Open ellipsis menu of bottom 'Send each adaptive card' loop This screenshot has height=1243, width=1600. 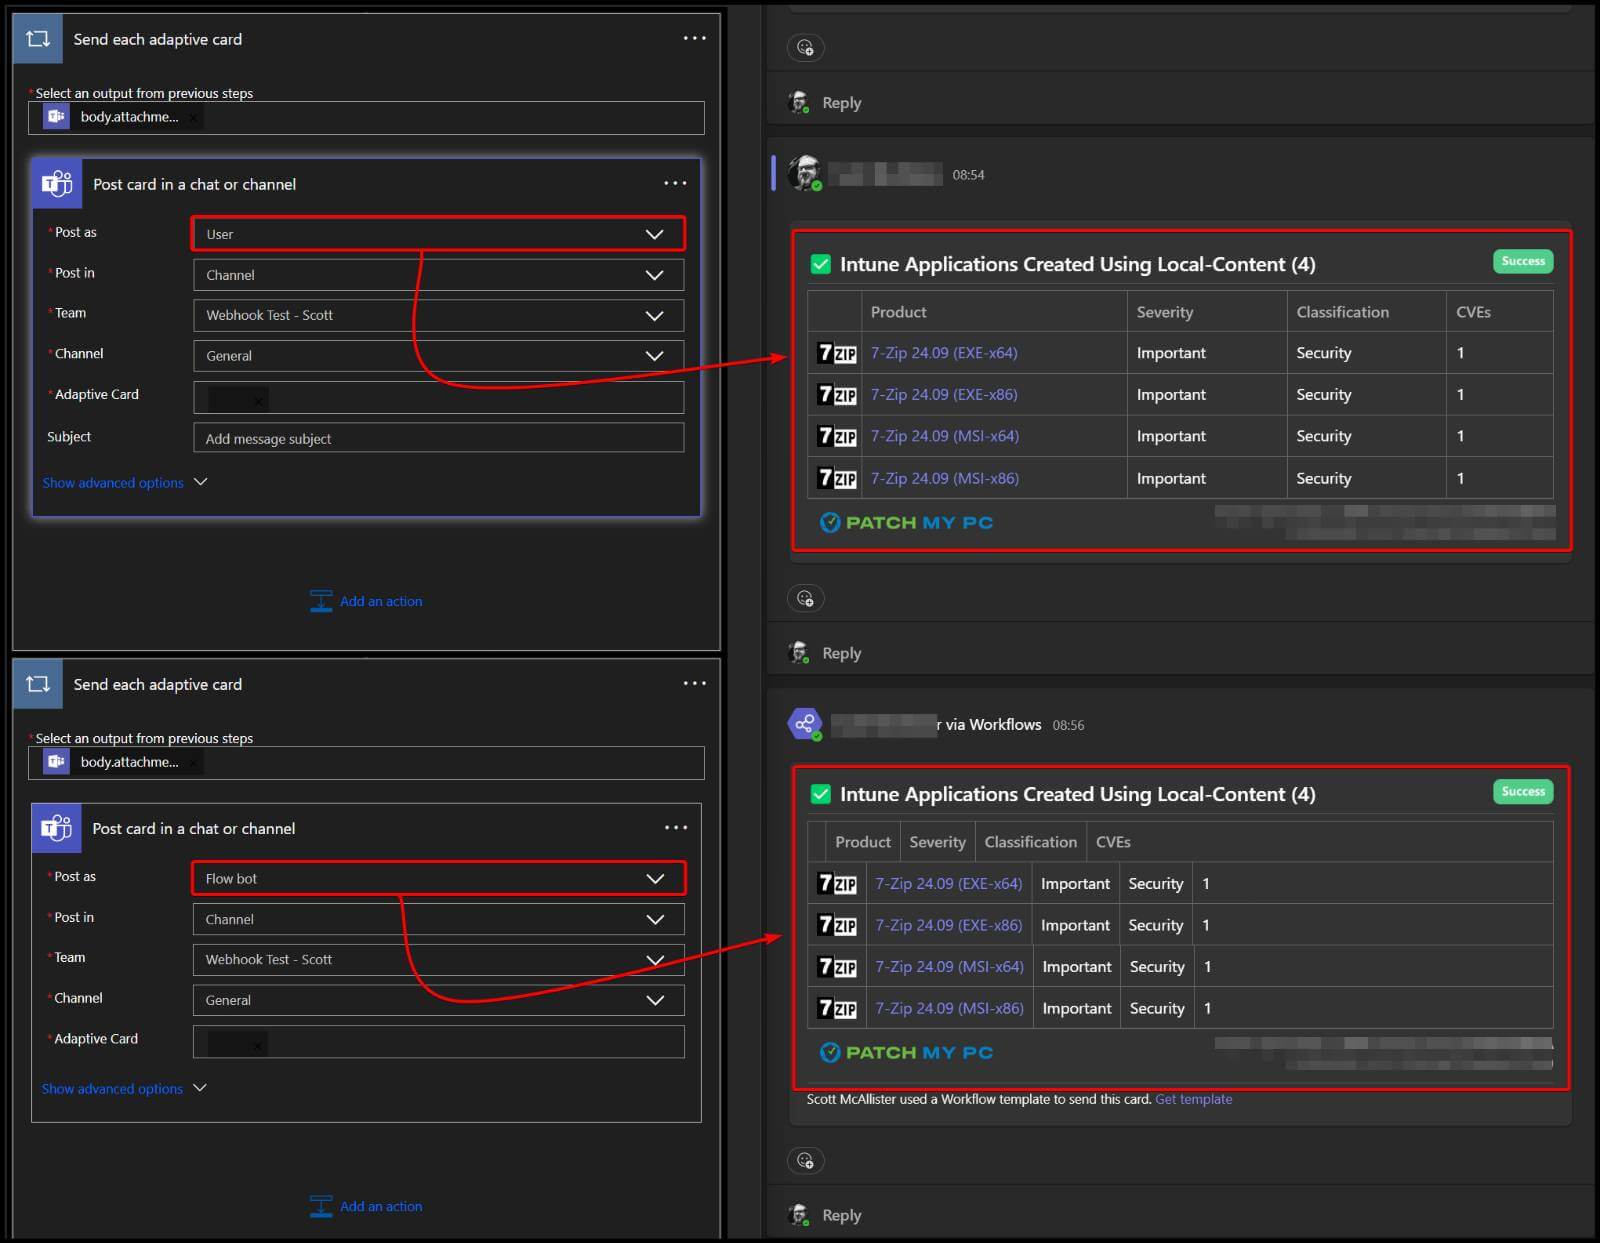pyautogui.click(x=694, y=683)
